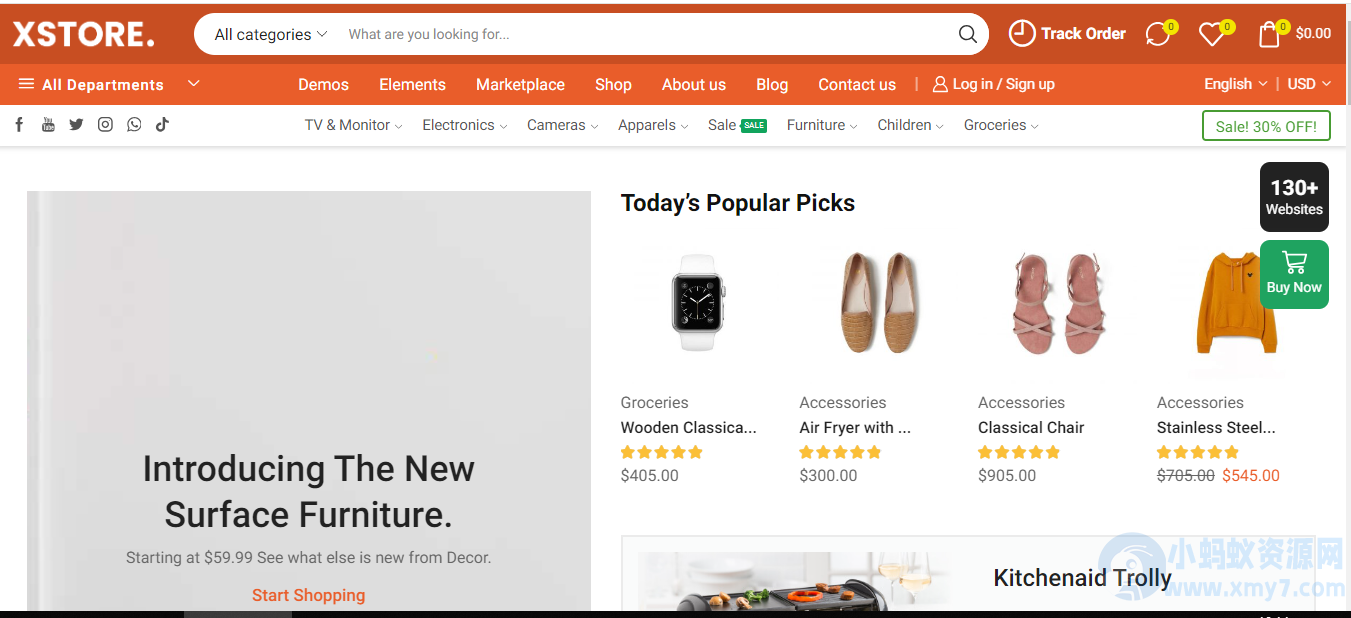Open the Facebook social icon

click(x=19, y=124)
